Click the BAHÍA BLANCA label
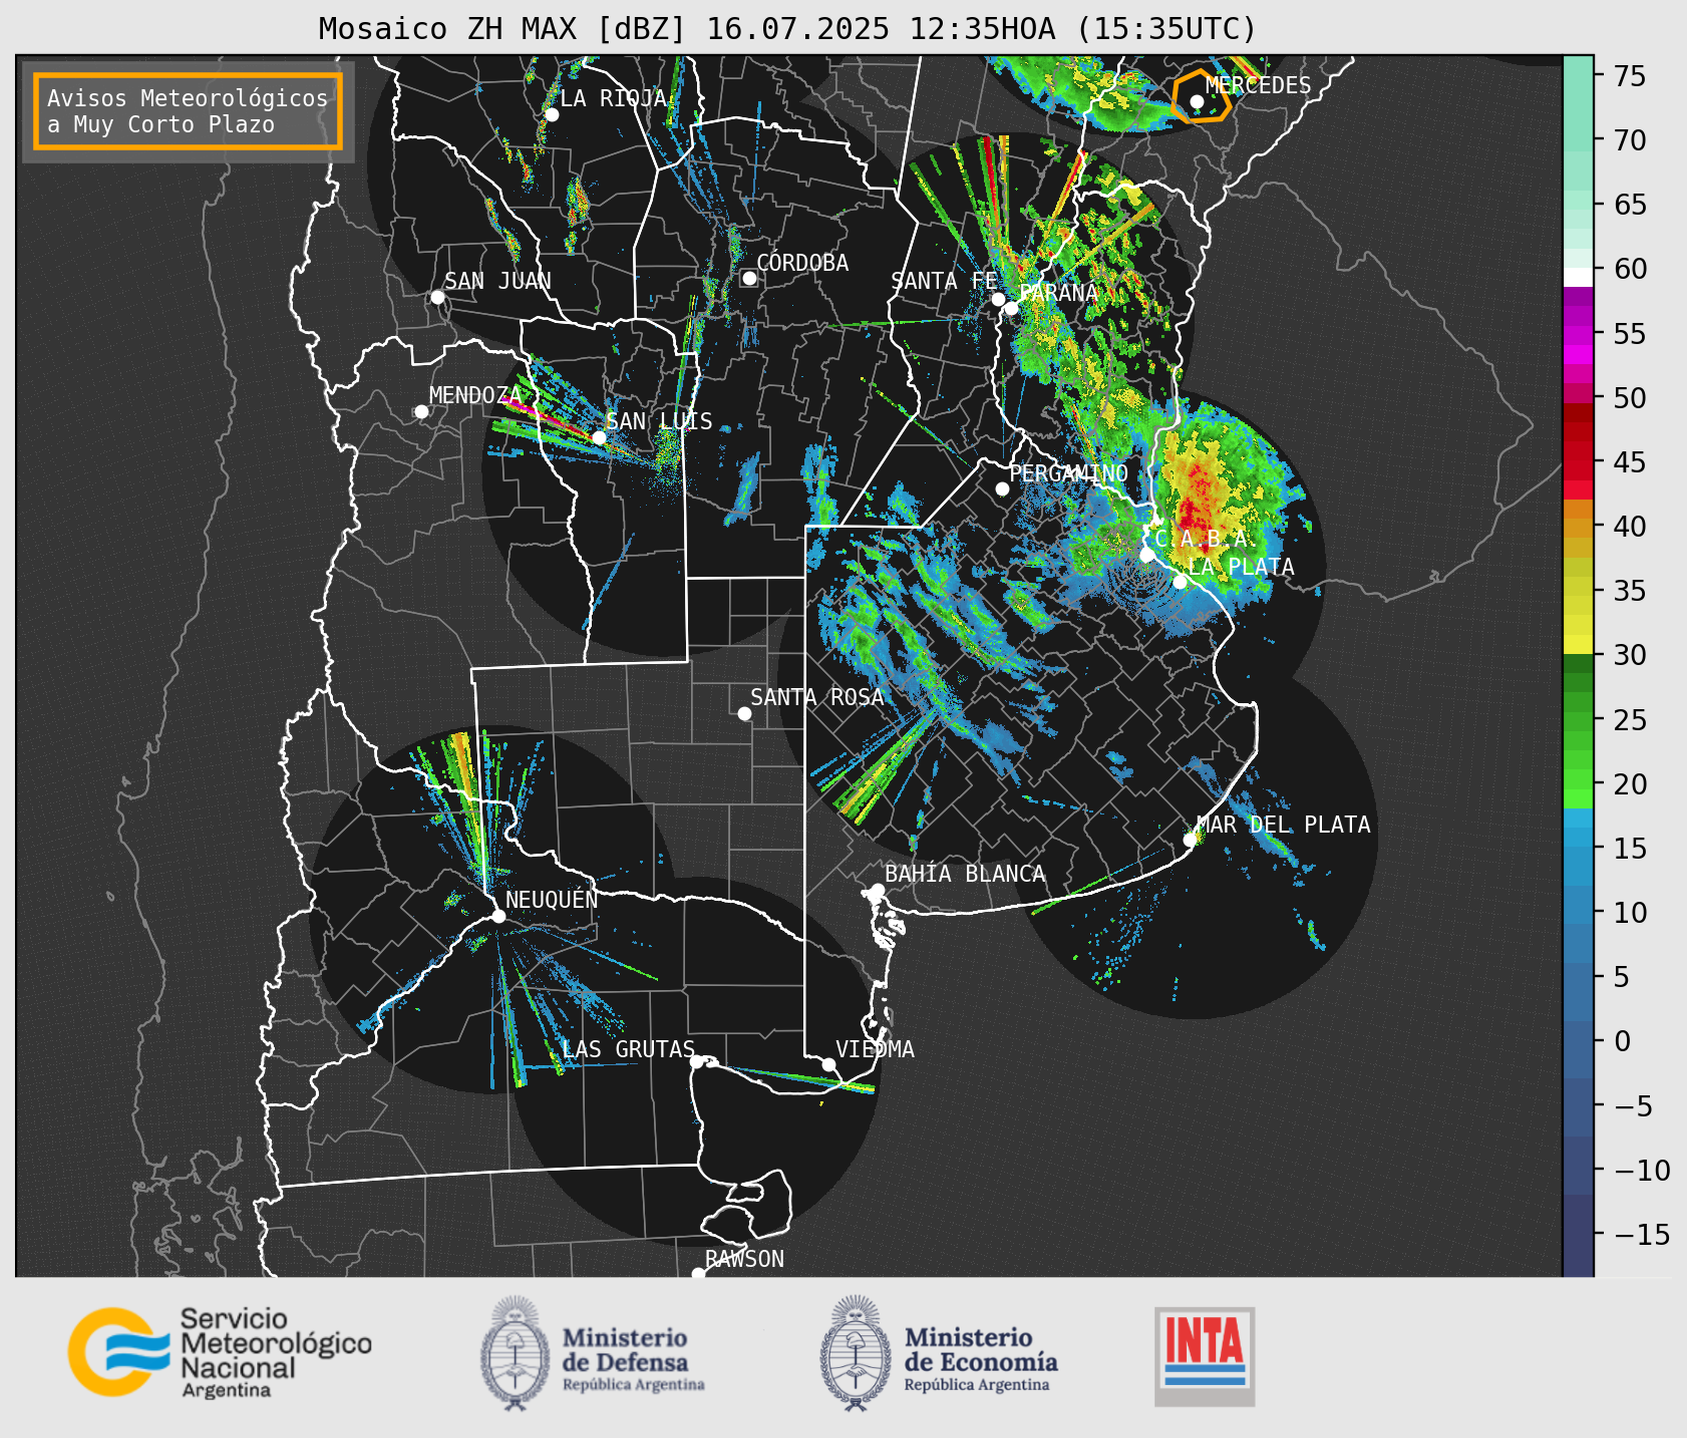This screenshot has height=1438, width=1687. coord(965,874)
